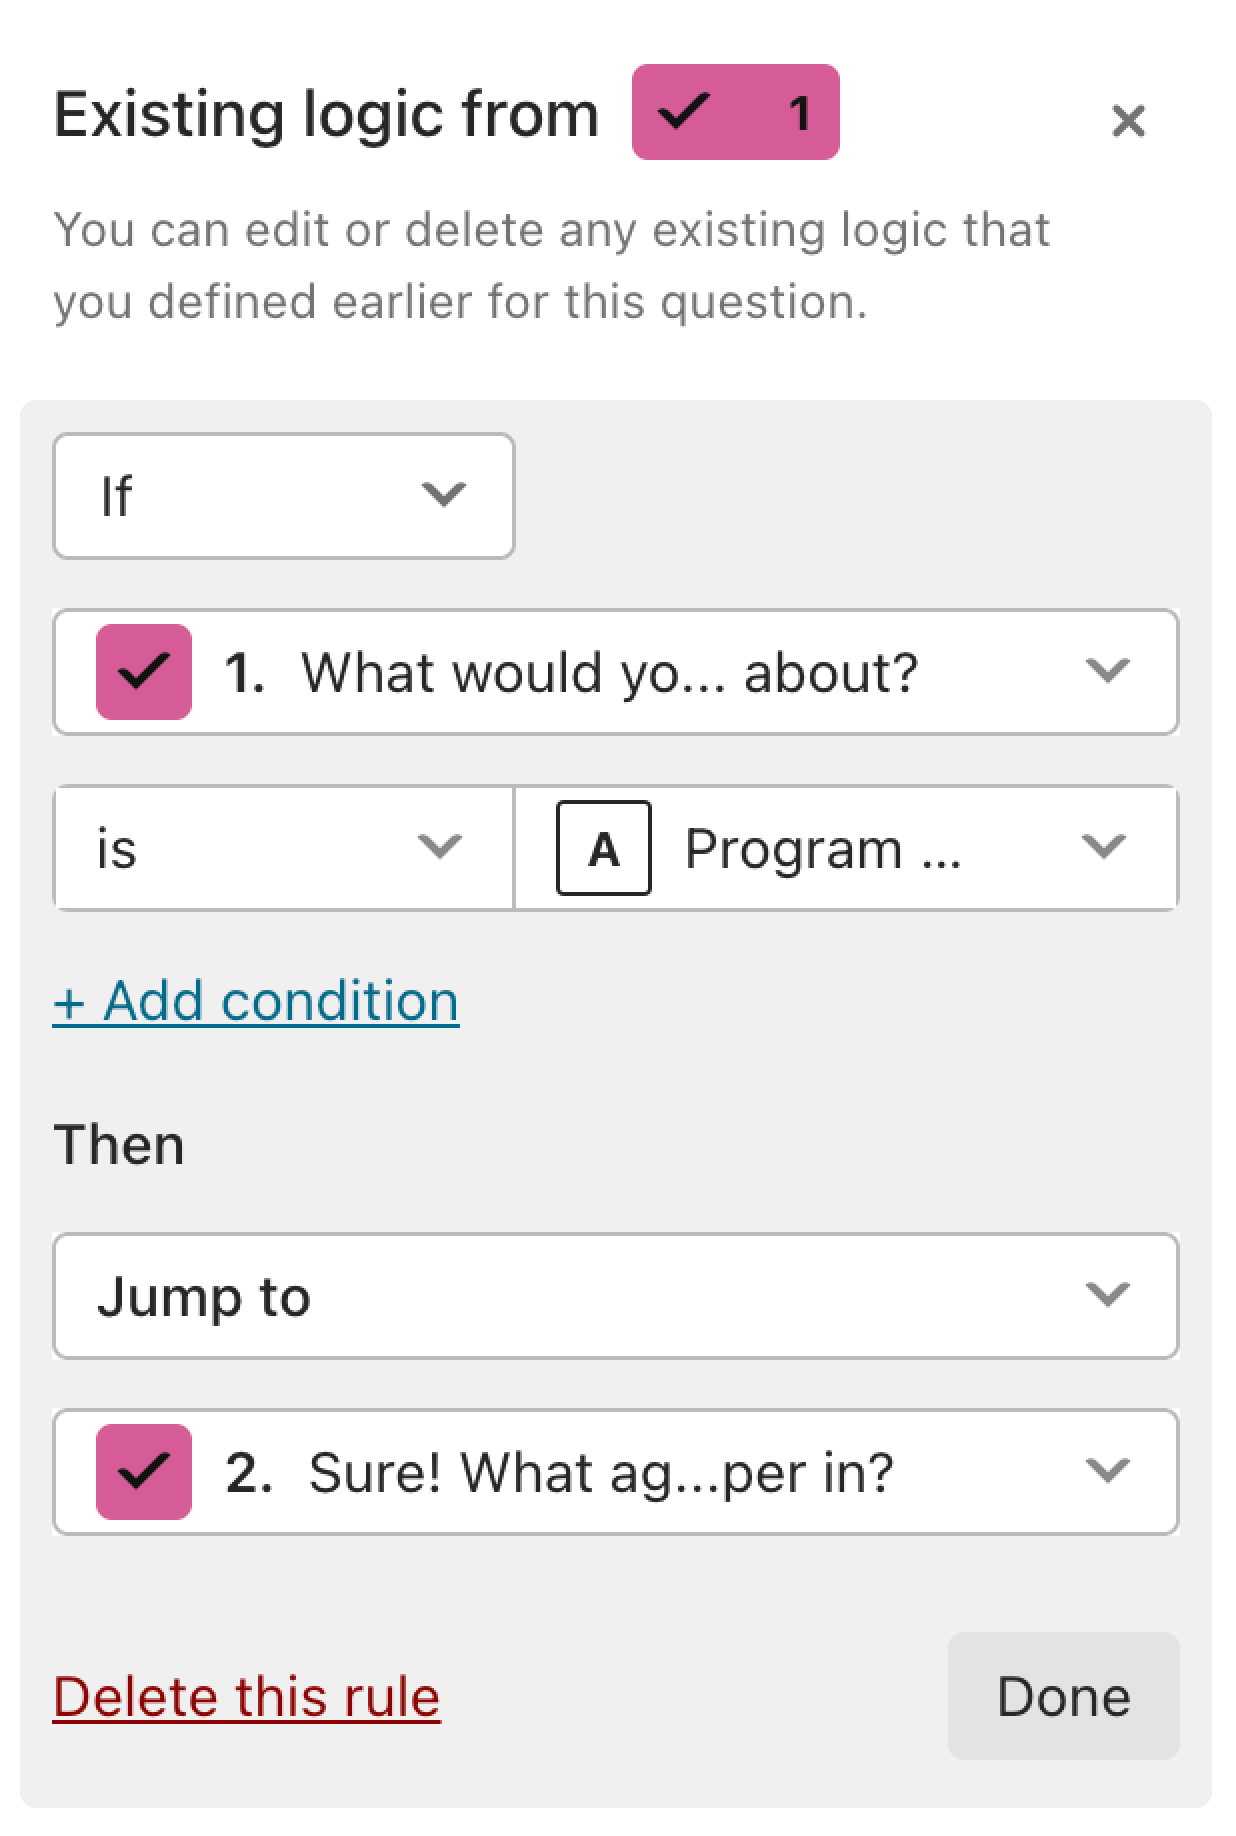Open the 'Jump to' action dropdown
Viewport: 1236px width, 1836px height.
(x=616, y=1296)
